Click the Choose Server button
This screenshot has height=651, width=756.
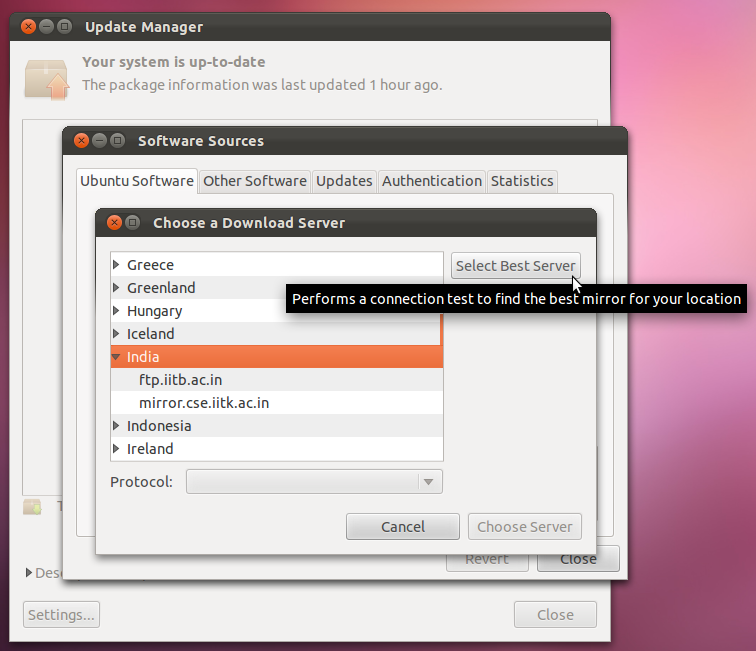[525, 527]
